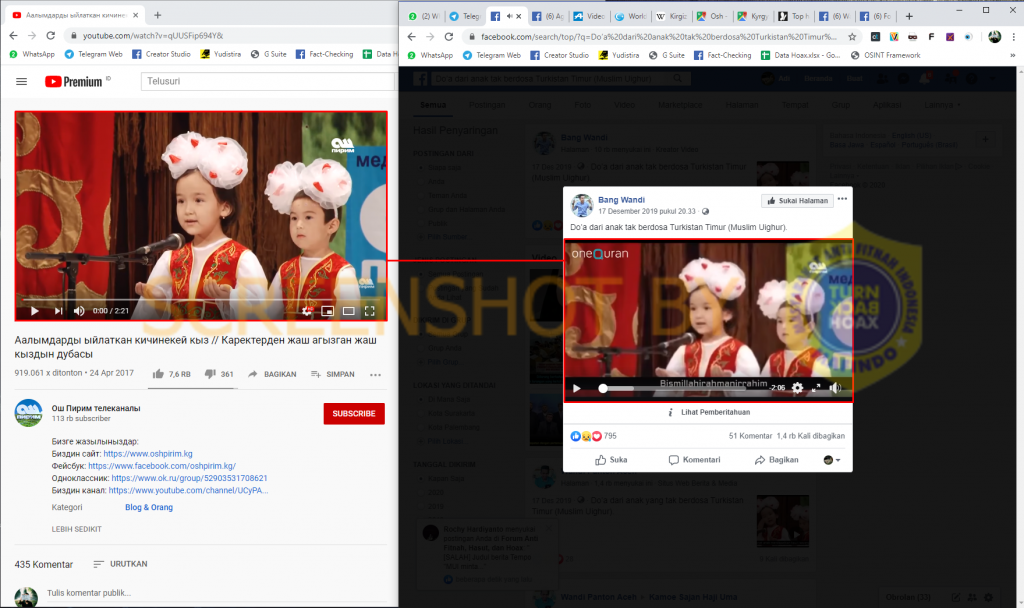The image size is (1024, 608).
Task: Like the YouTube video thumbs up
Action: click(158, 374)
